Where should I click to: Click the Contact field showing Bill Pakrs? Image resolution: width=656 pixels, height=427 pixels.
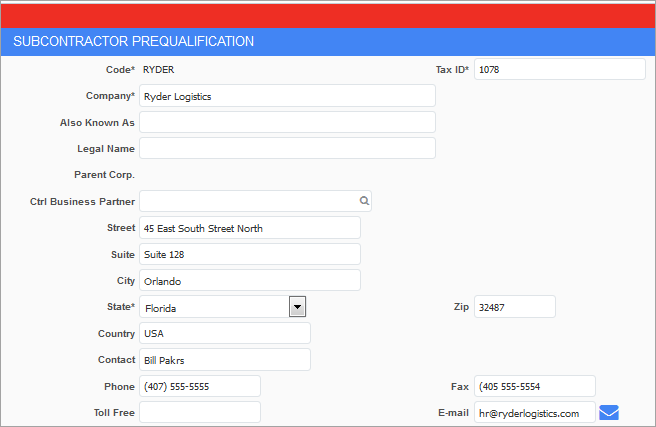pyautogui.click(x=225, y=360)
